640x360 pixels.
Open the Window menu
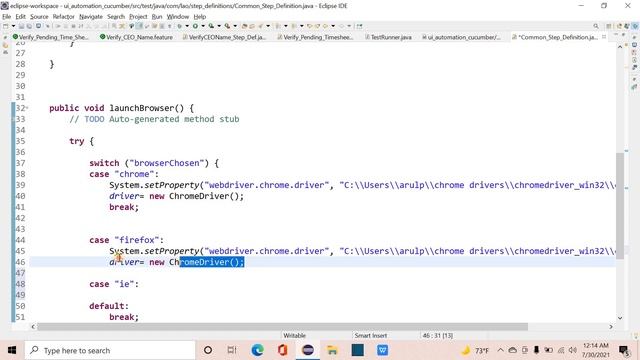tap(178, 16)
